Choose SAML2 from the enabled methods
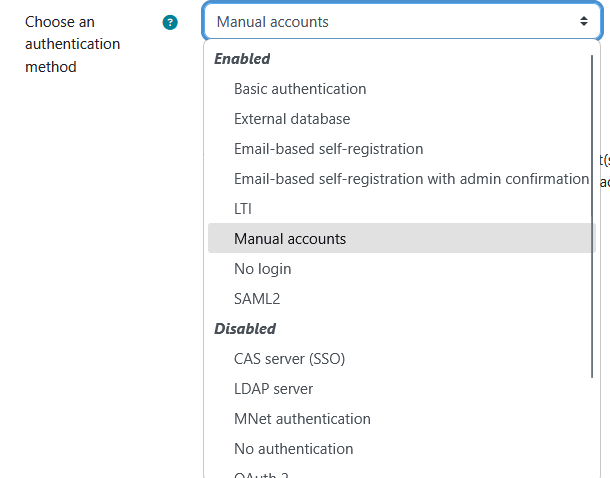Screen dimensions: 610x478 click(x=258, y=299)
